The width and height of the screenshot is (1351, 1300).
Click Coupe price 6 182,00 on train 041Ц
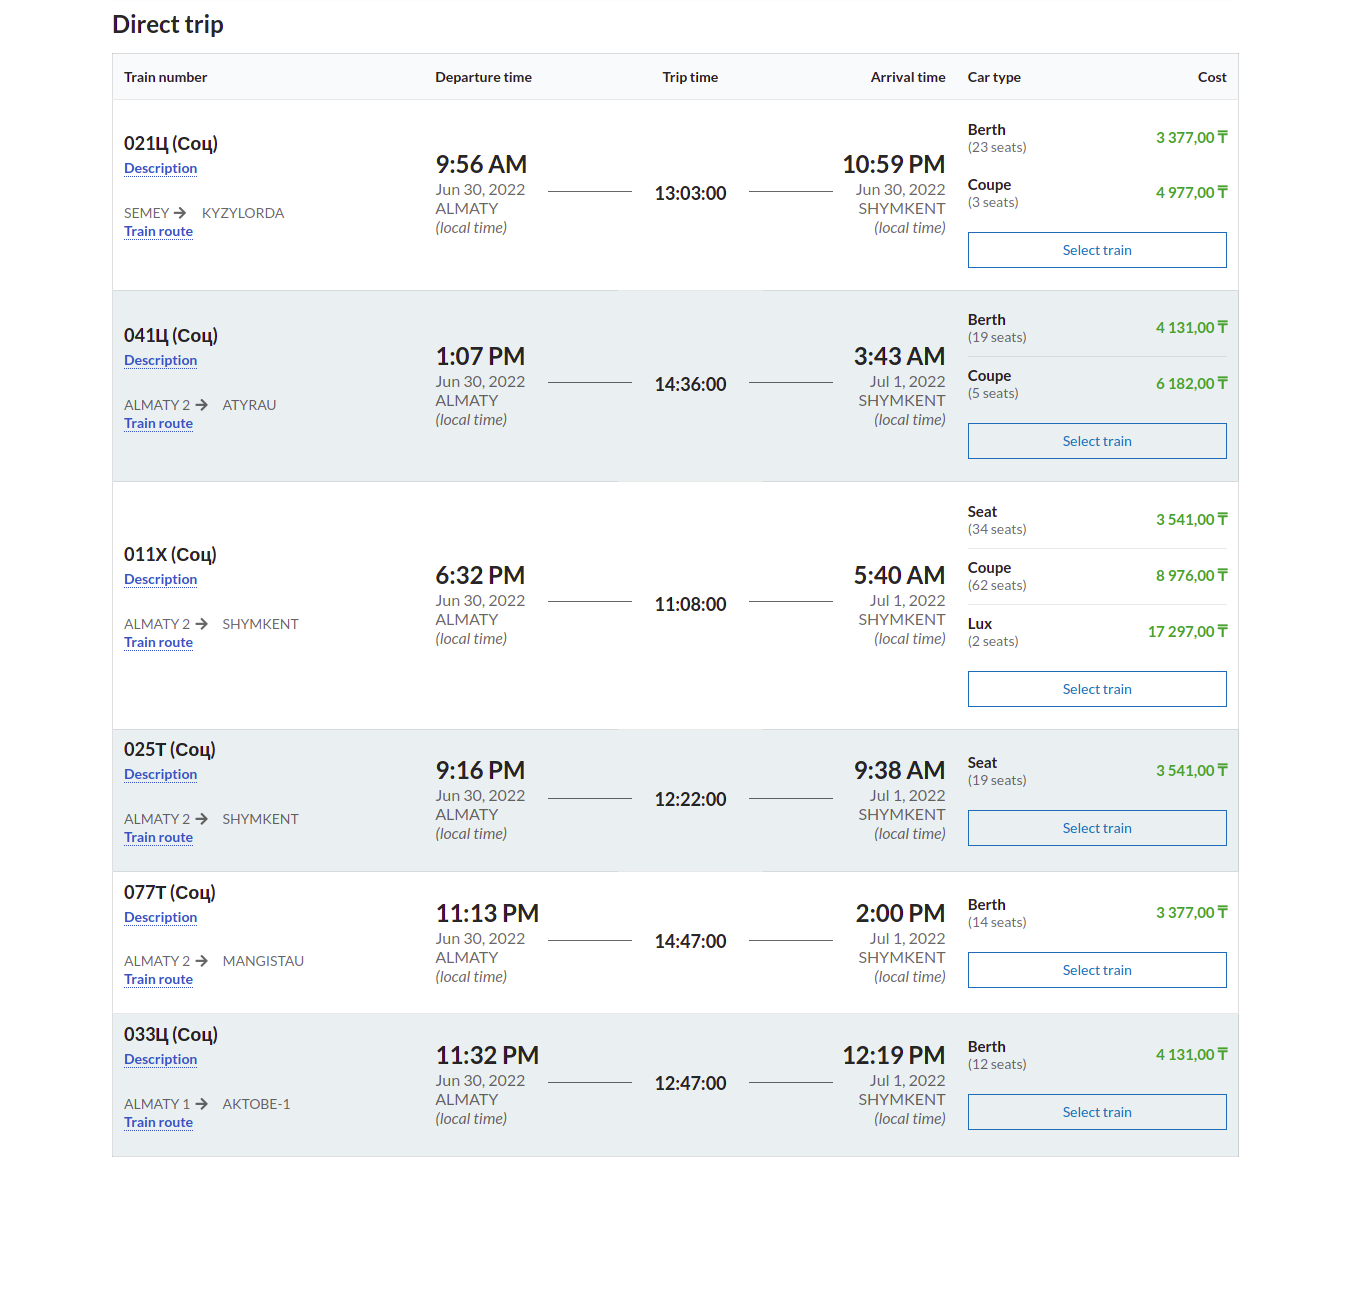1191,384
